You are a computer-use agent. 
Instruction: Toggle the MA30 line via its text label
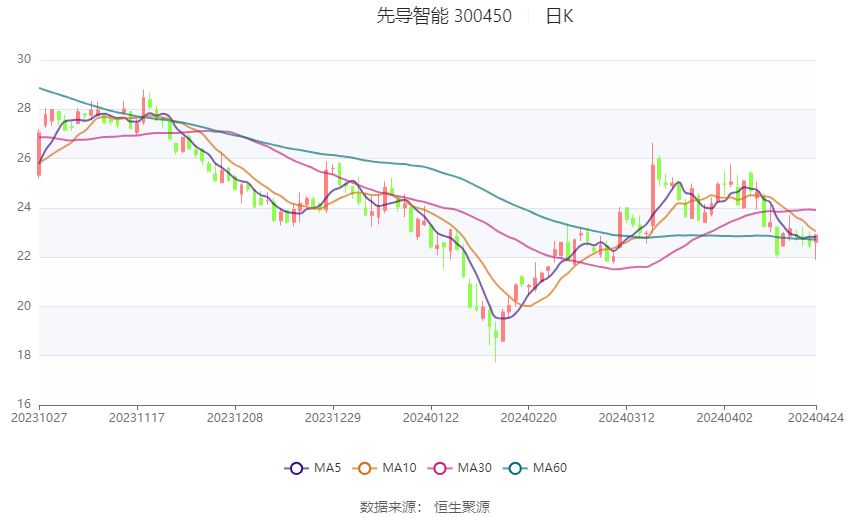click(x=473, y=467)
